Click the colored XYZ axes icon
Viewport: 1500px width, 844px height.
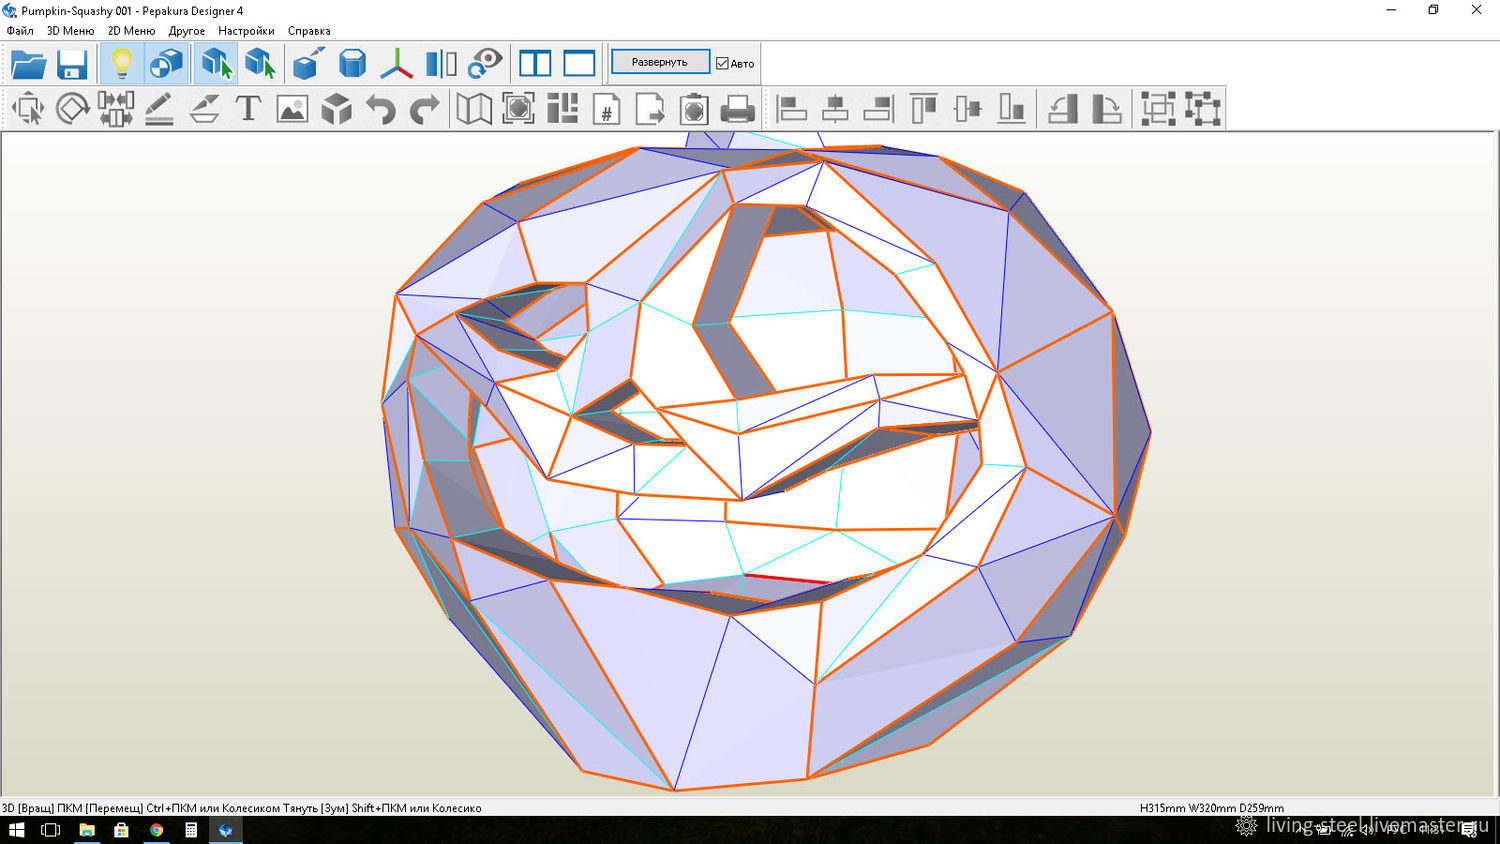[x=396, y=64]
